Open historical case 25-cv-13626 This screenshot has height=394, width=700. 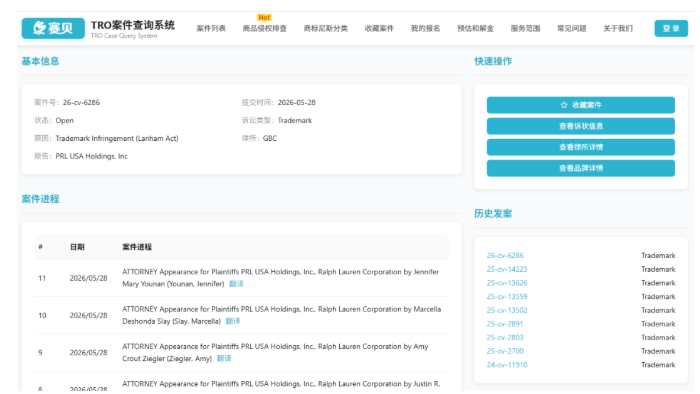507,283
